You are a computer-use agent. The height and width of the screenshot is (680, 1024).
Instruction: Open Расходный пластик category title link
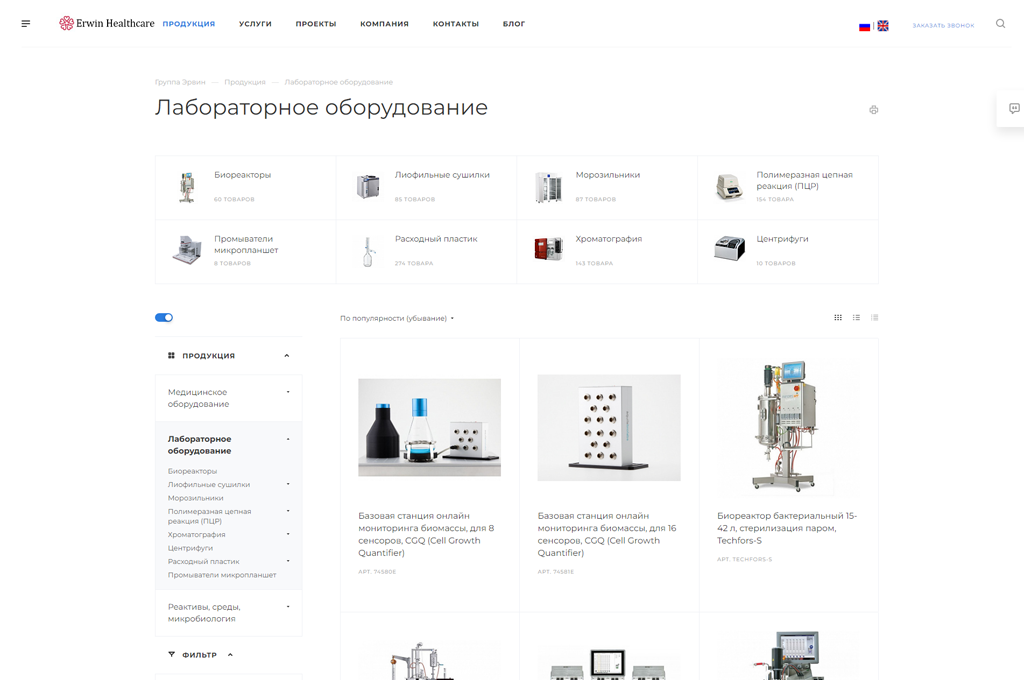[436, 239]
